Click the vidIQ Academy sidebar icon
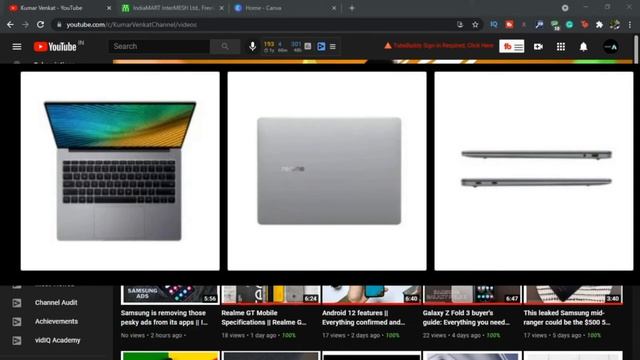 (x=17, y=340)
